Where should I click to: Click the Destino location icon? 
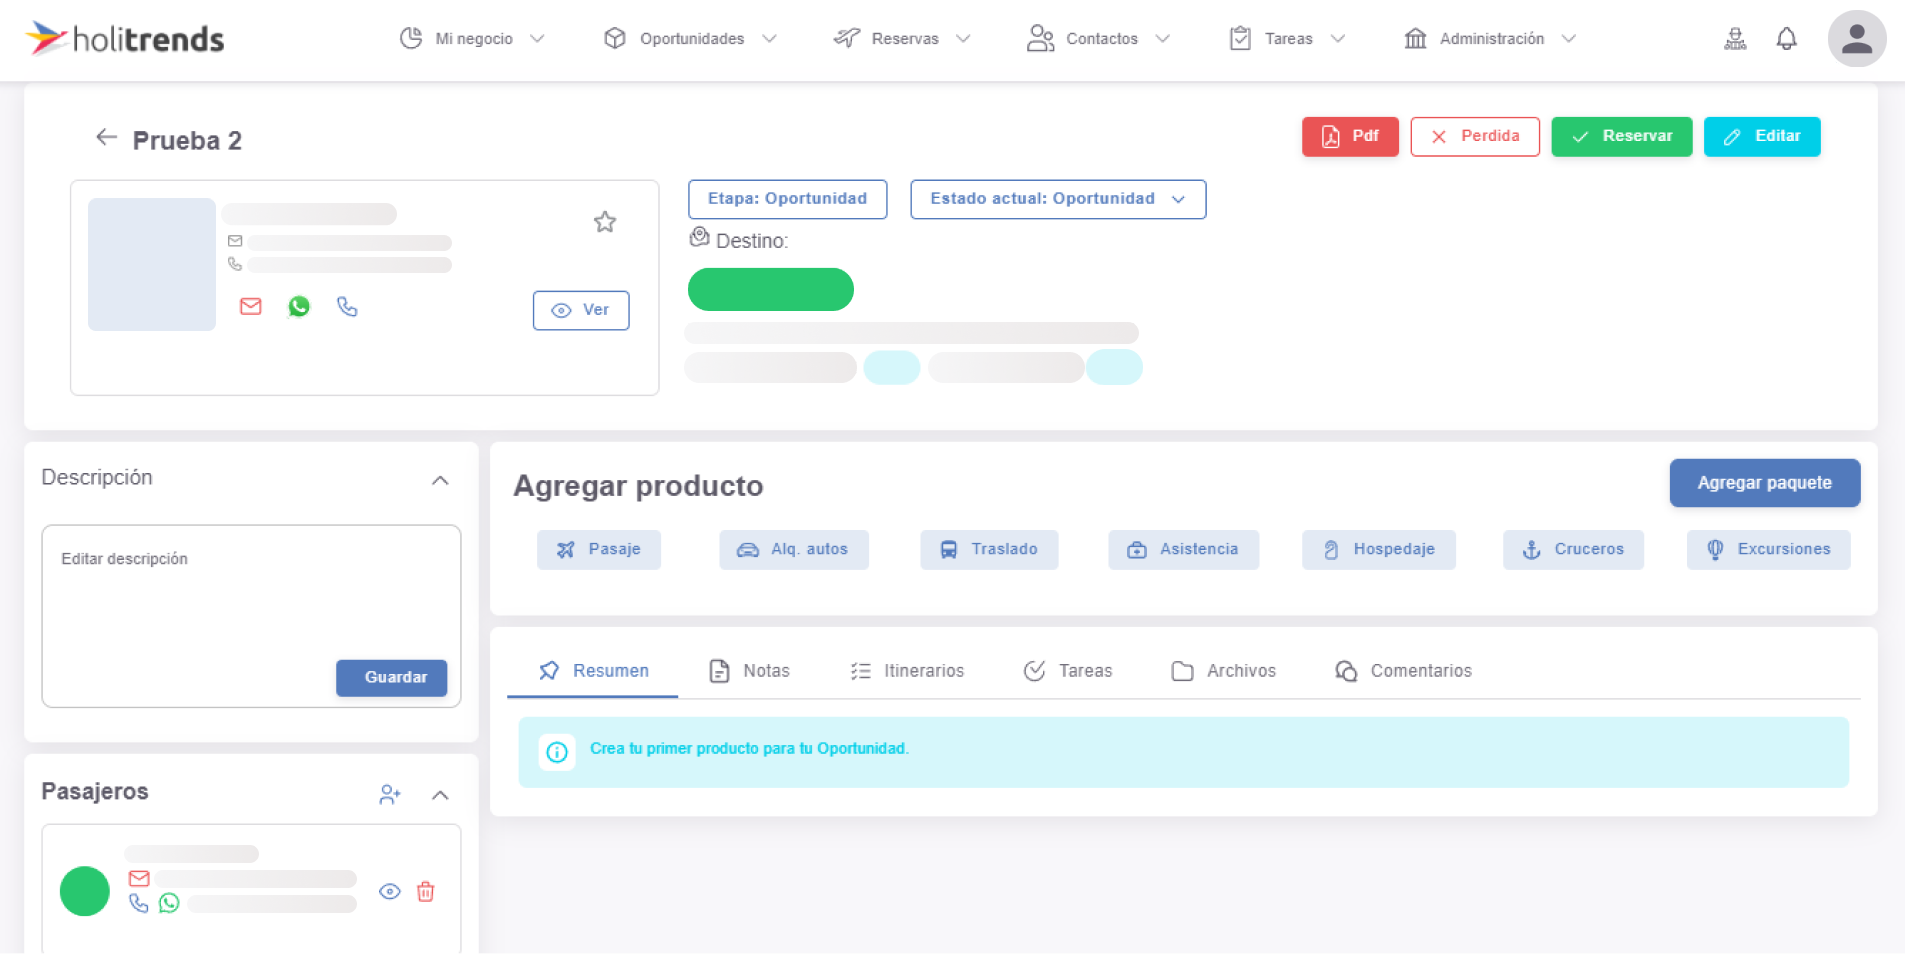pos(699,238)
